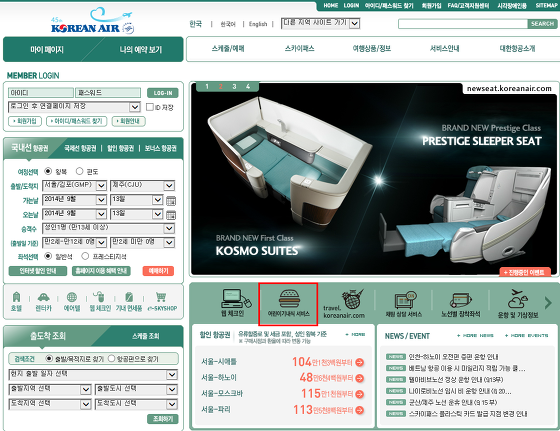Open the 서비스안내 menu

(444, 49)
